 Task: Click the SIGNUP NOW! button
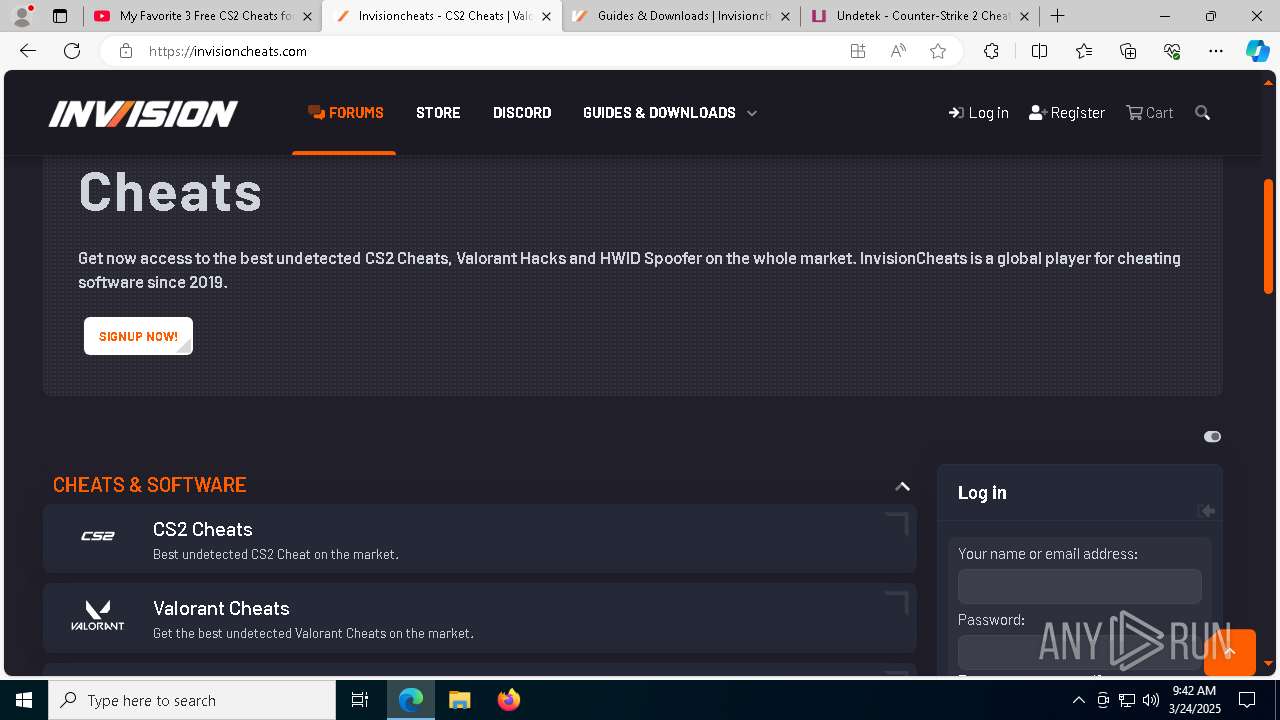(138, 336)
